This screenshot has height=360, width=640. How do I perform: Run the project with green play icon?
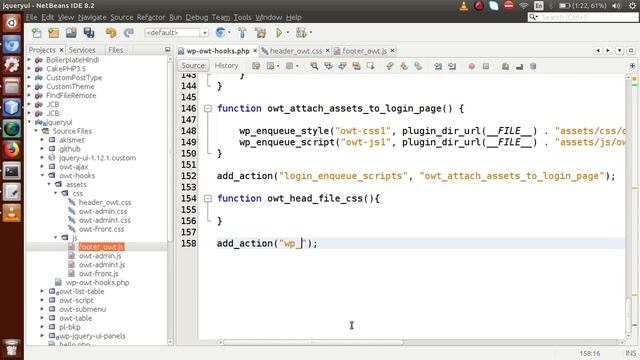coord(279,33)
